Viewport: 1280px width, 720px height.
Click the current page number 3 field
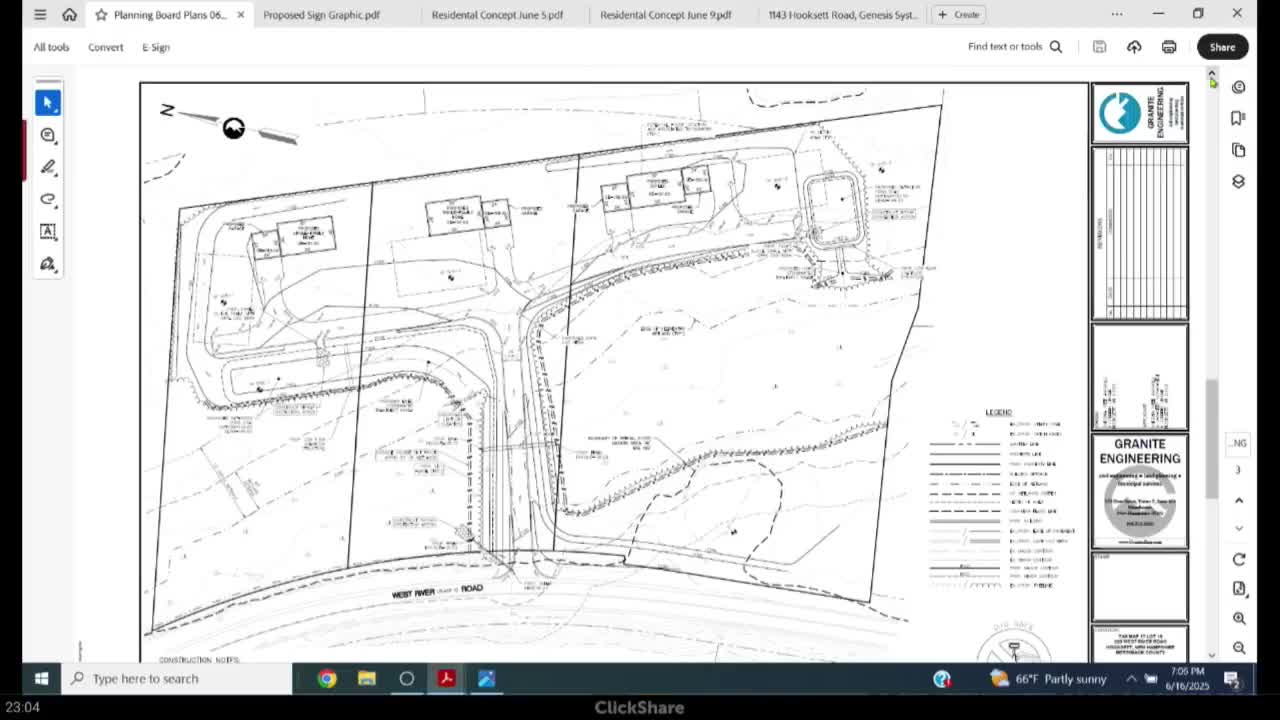[x=1238, y=470]
